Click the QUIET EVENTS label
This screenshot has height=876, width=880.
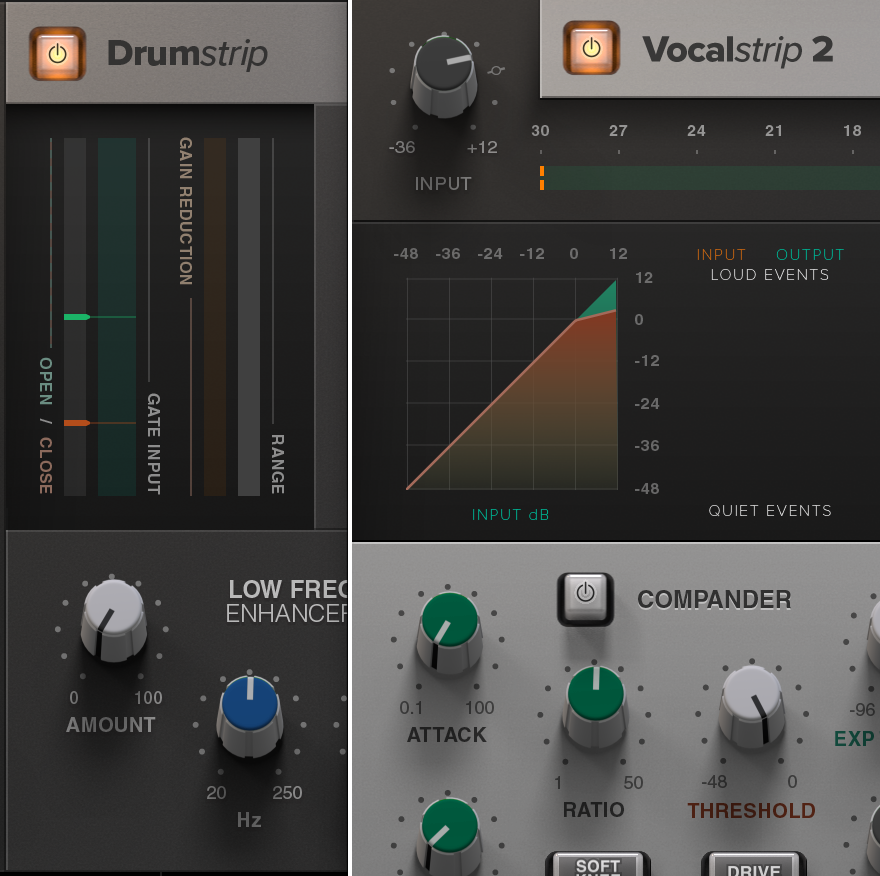(771, 510)
